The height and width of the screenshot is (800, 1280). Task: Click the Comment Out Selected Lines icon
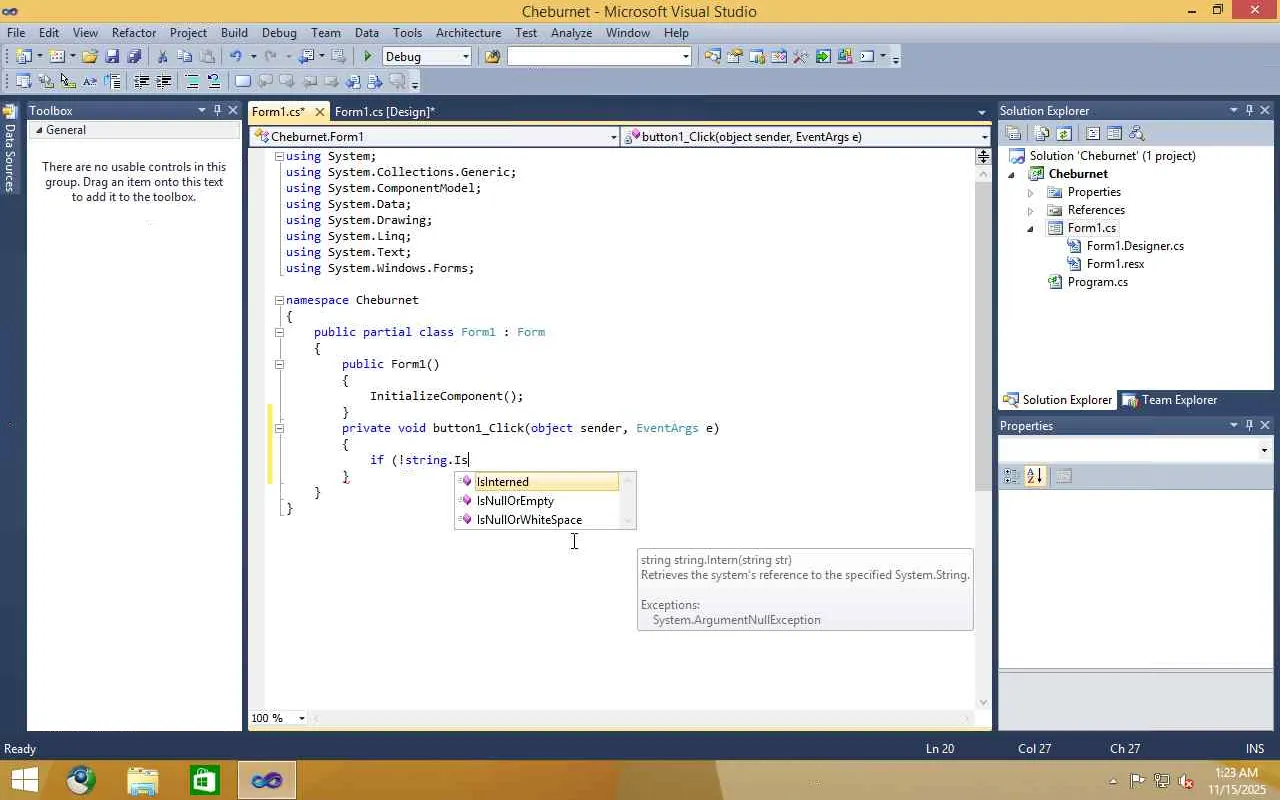click(192, 82)
